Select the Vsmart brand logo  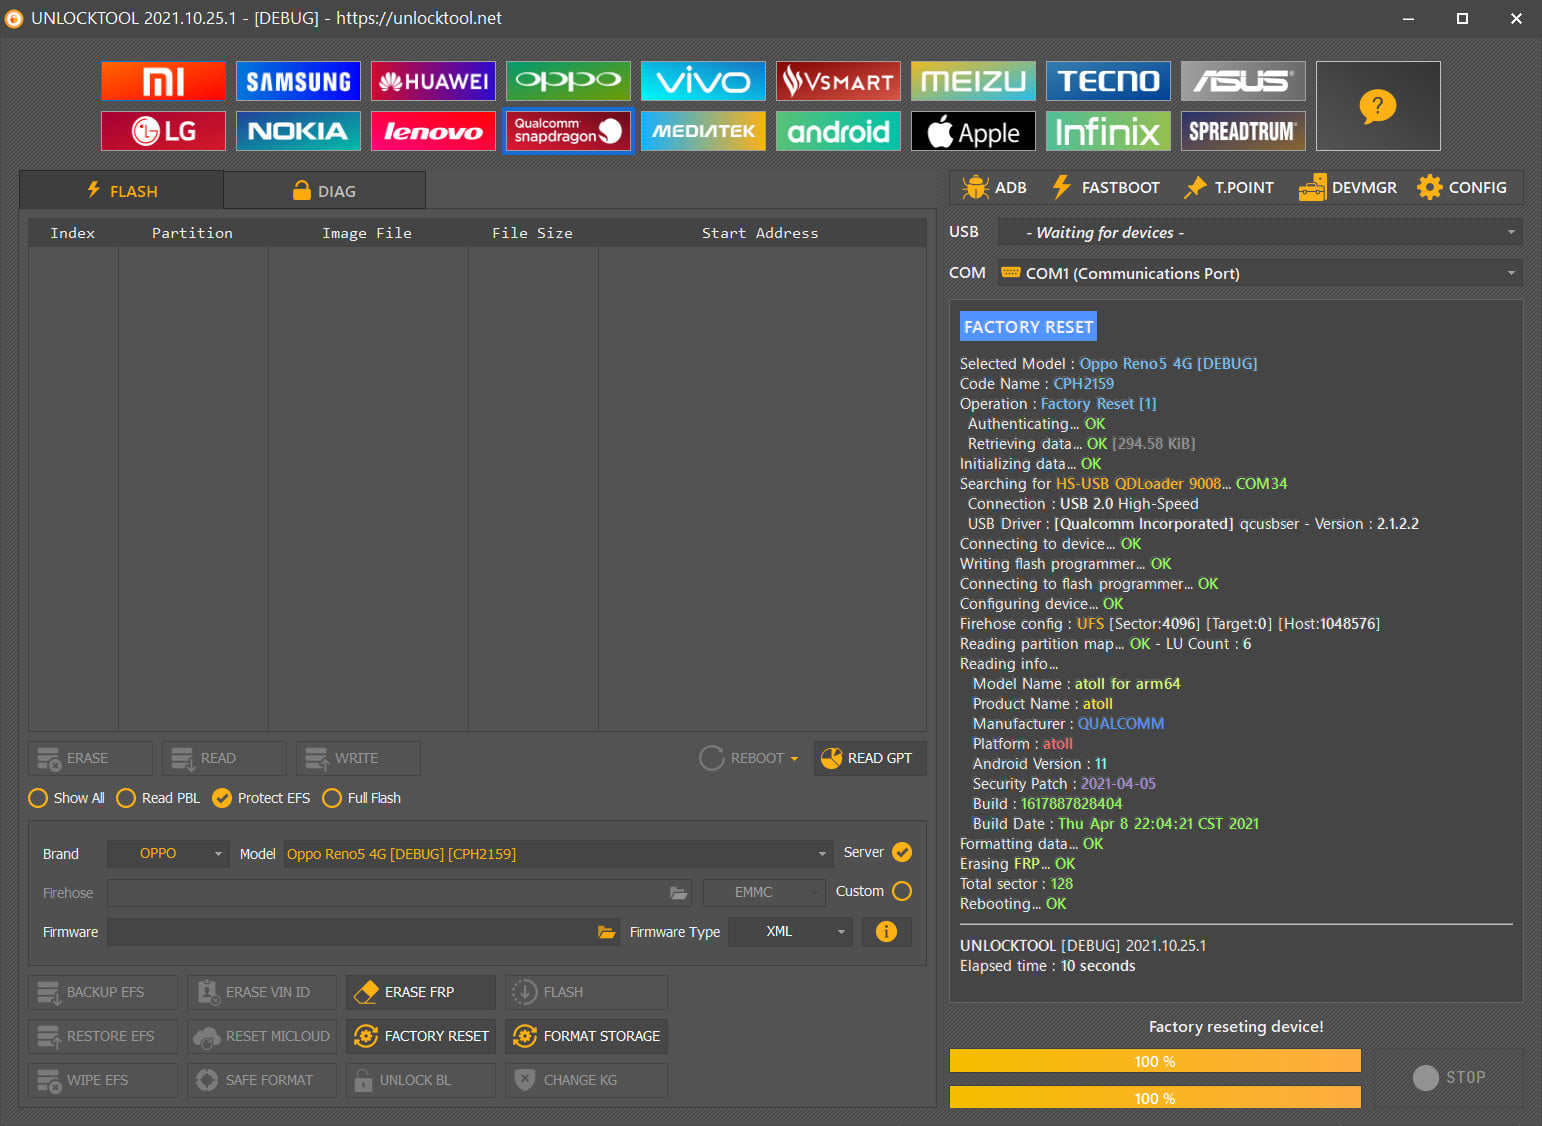coord(838,81)
